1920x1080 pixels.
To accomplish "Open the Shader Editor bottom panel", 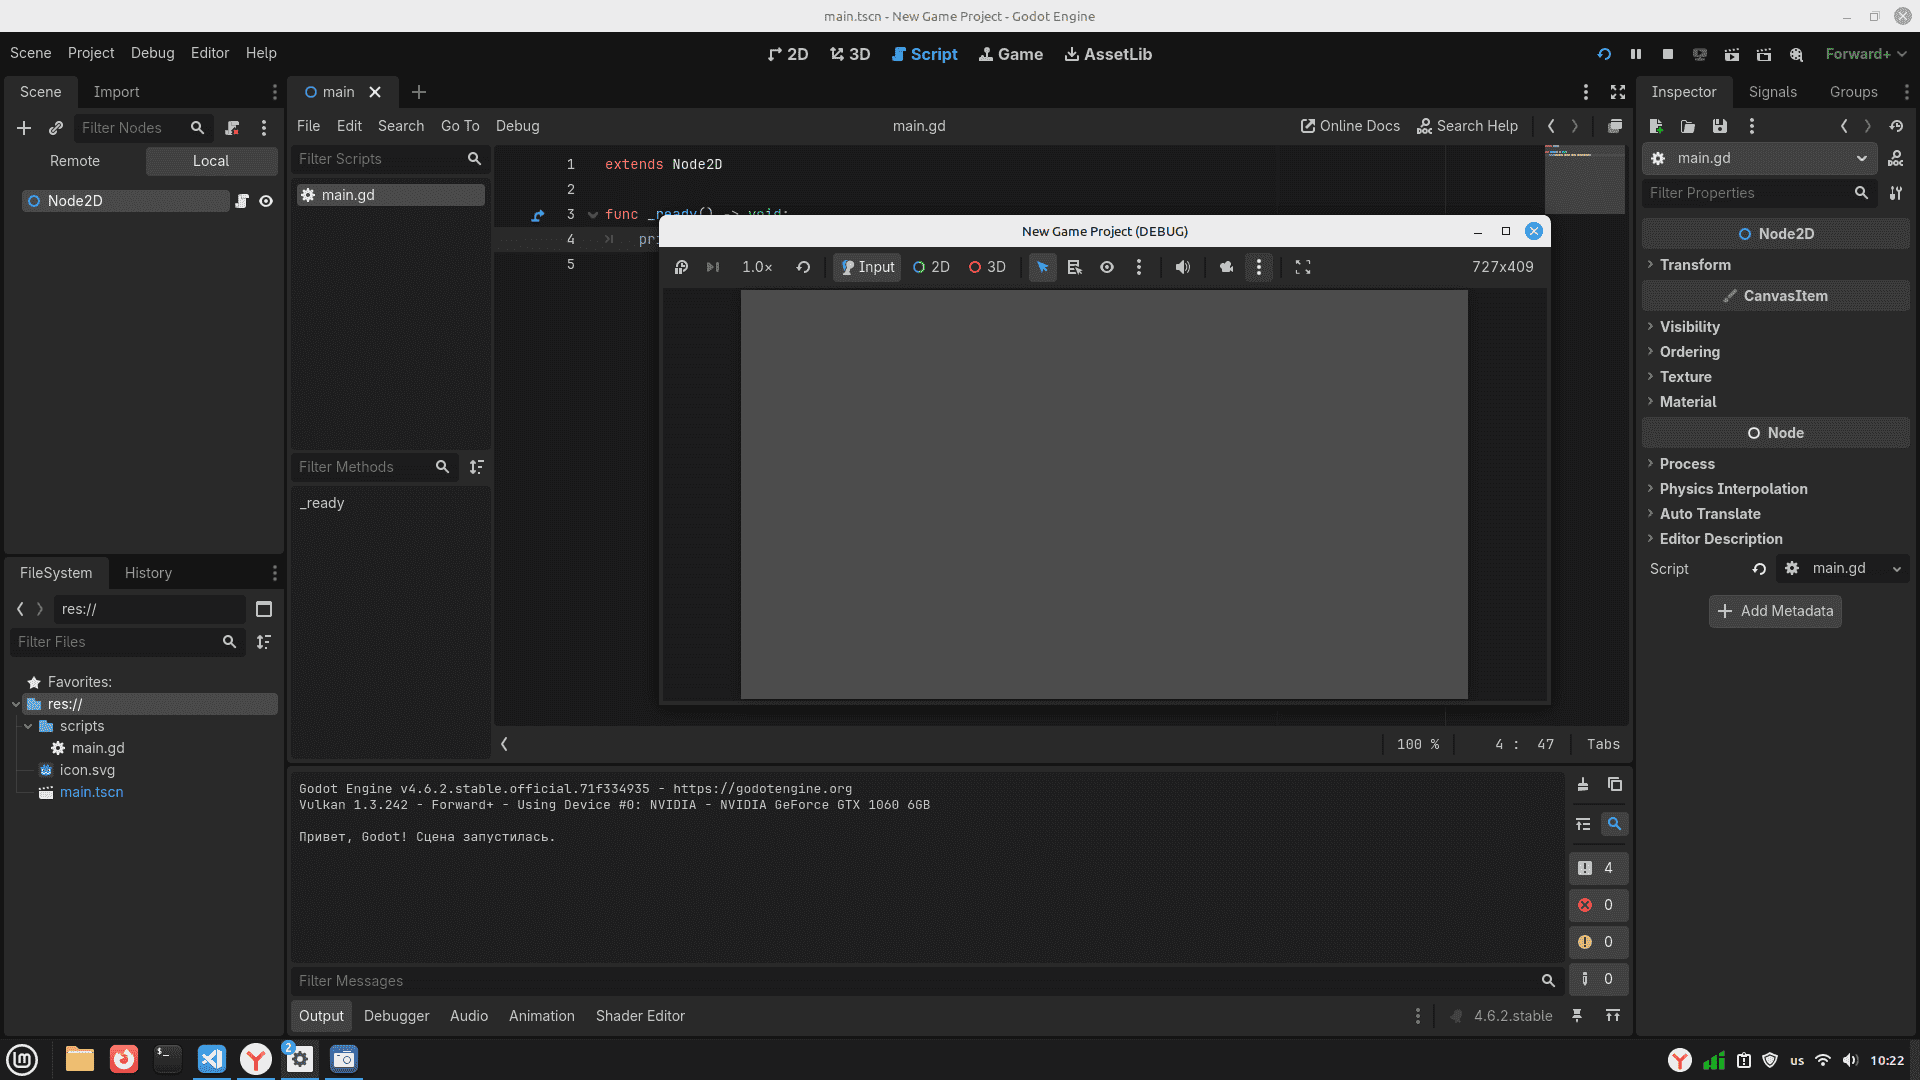I will click(x=640, y=1016).
